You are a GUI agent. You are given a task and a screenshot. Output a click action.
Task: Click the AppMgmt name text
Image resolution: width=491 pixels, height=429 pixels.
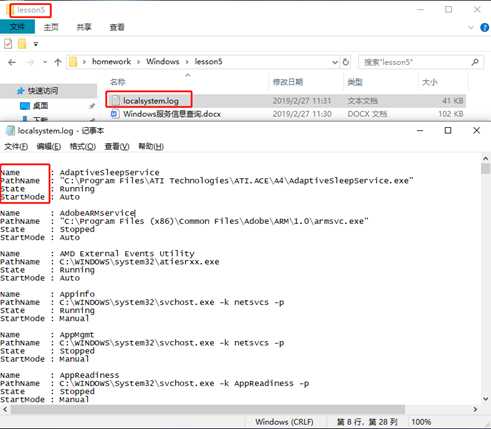point(77,335)
